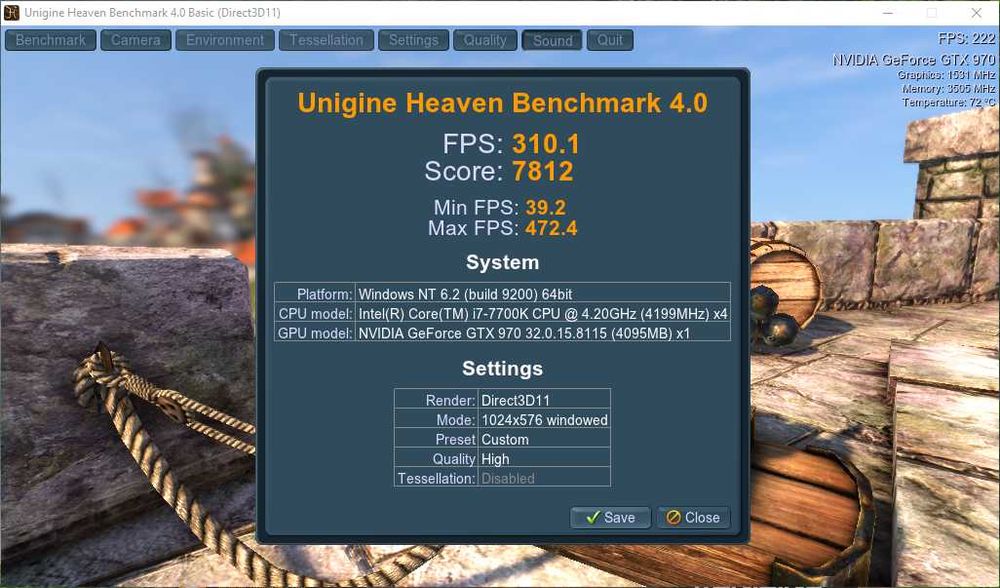Click the Memory: 3505 MHz overlay
Screen dimensions: 1000x588
948,89
